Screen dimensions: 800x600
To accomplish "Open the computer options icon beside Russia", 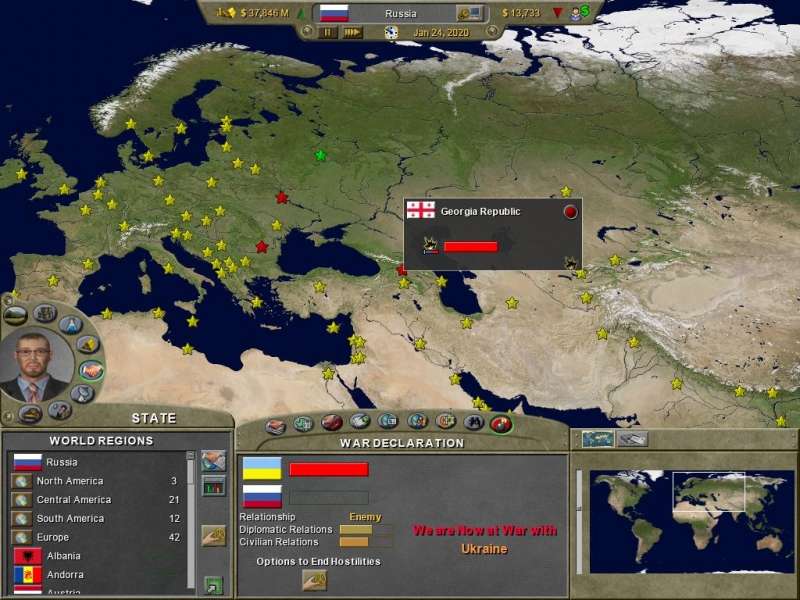I will [x=469, y=13].
